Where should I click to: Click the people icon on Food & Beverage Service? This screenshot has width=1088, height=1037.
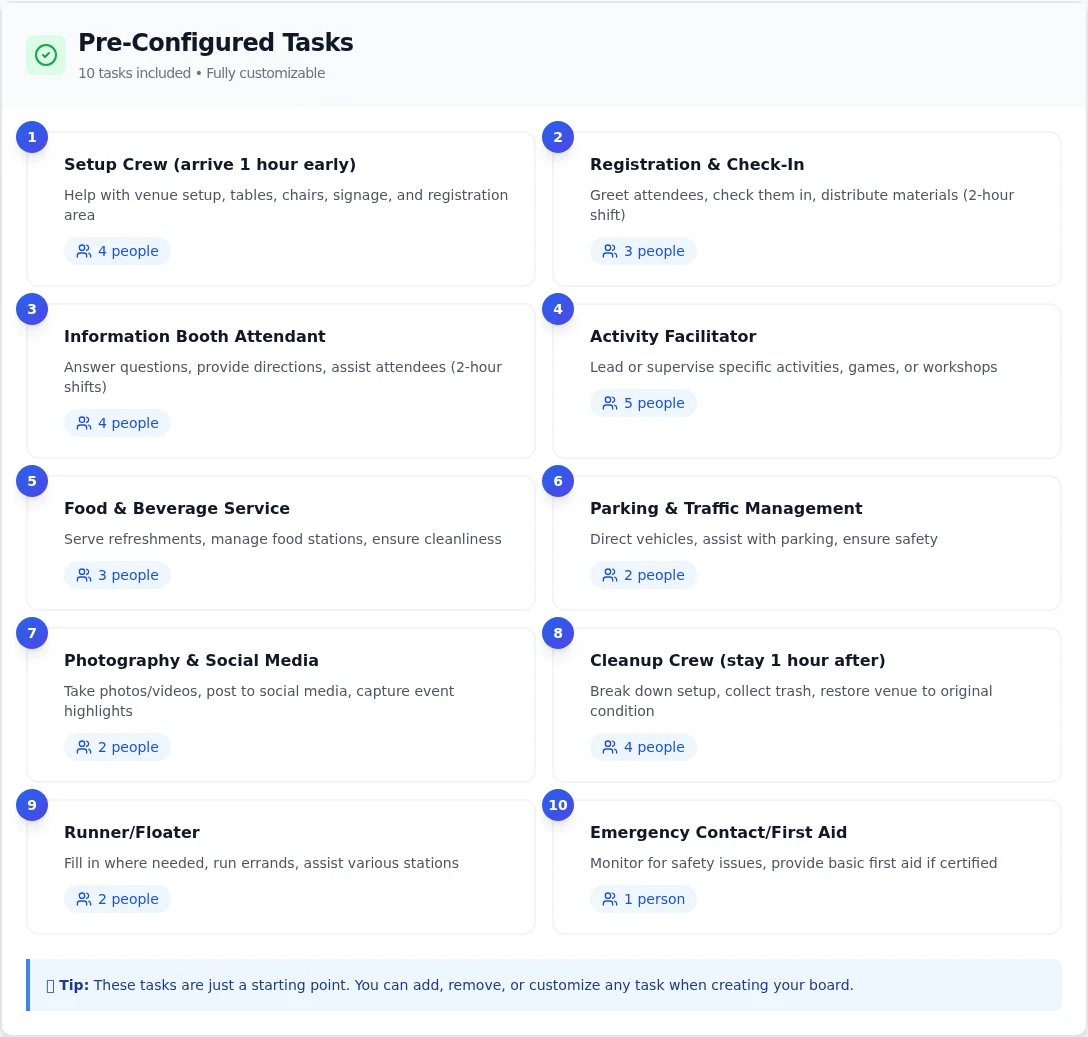pyautogui.click(x=83, y=575)
